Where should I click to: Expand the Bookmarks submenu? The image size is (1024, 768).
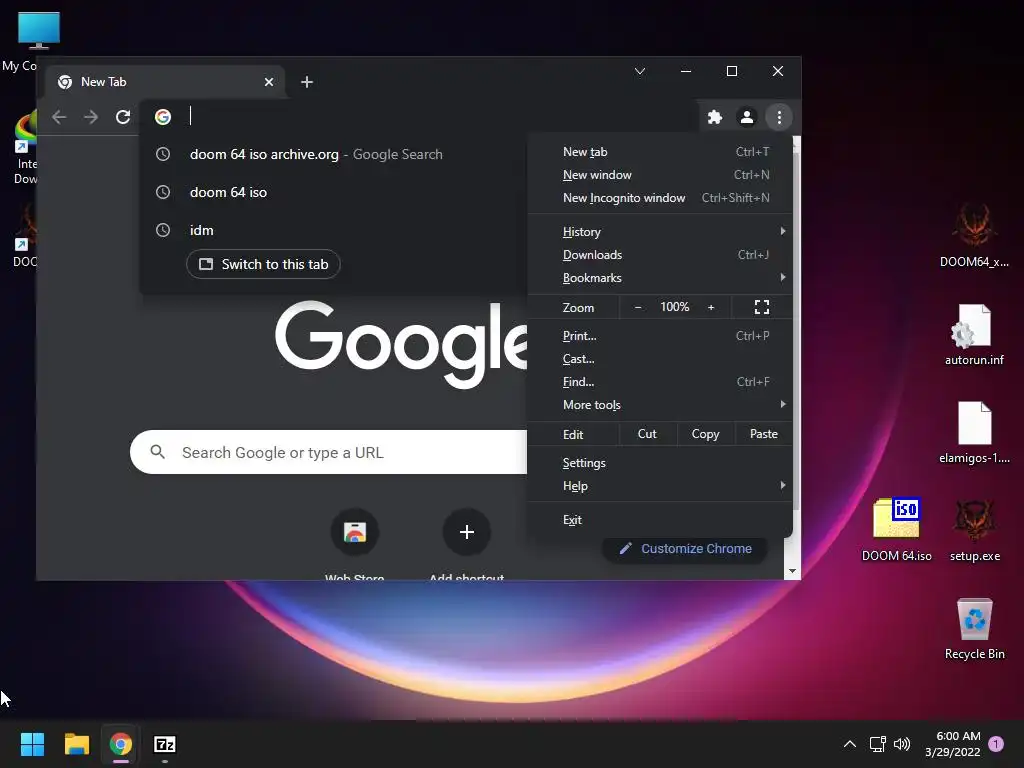pos(660,278)
